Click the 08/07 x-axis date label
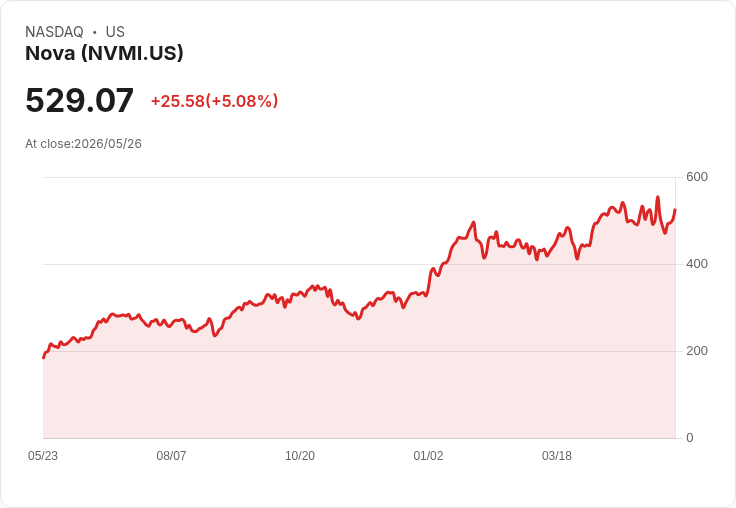The image size is (736, 508). pos(171,455)
